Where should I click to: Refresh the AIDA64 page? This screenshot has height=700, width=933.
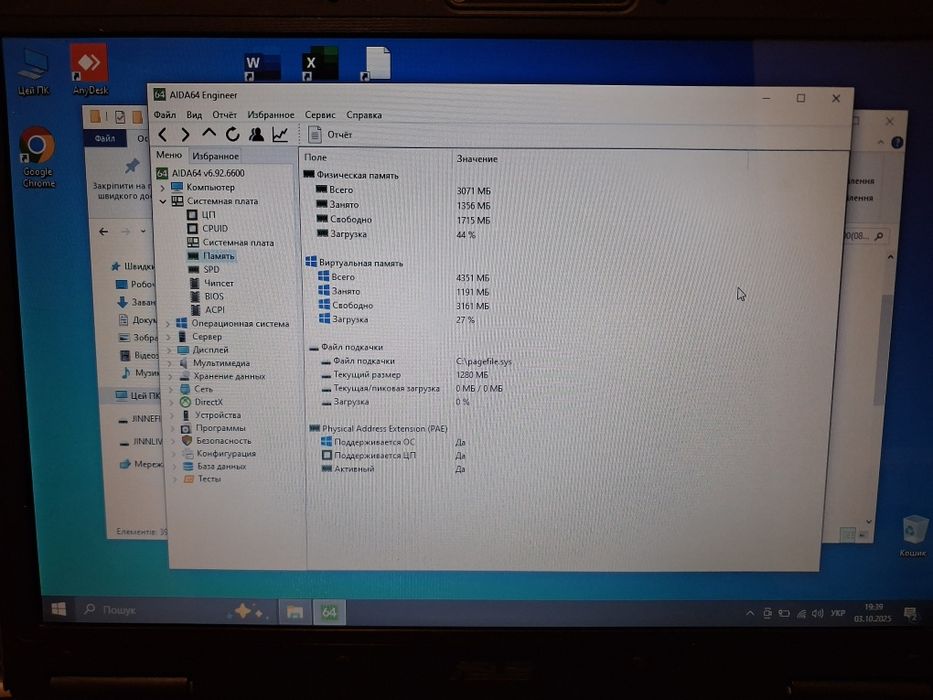(x=232, y=135)
